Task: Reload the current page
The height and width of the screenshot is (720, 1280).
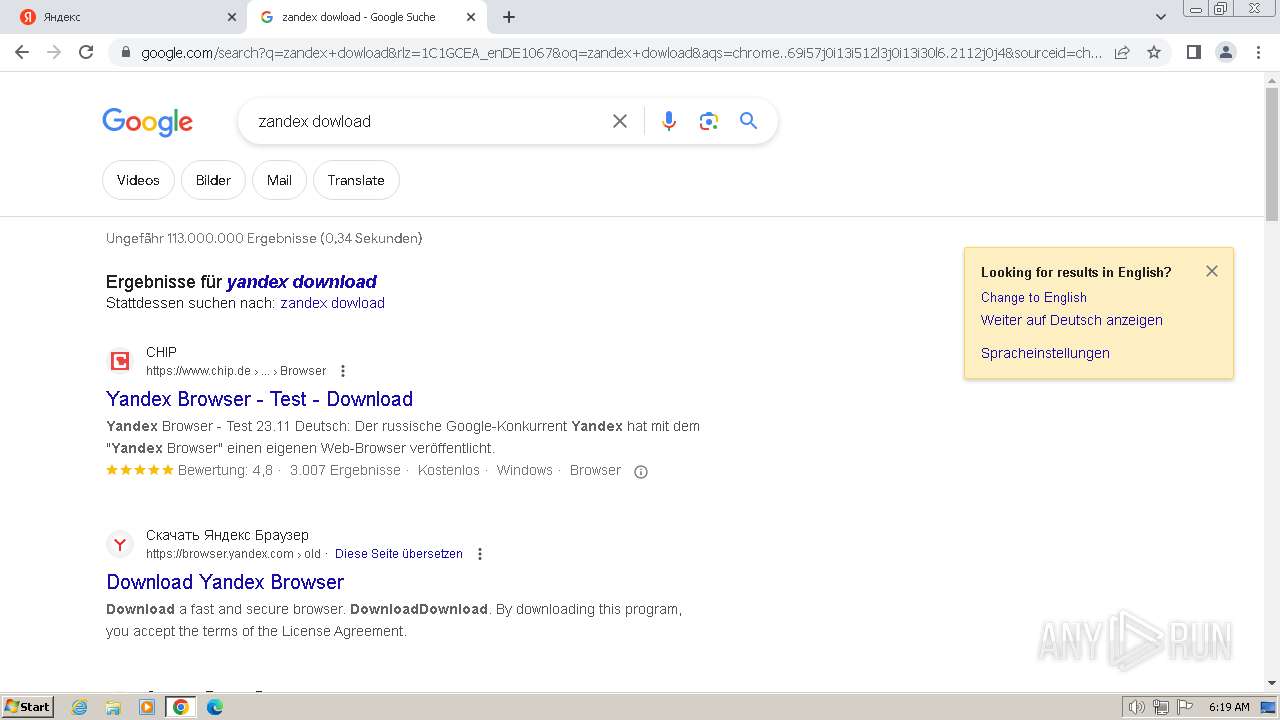Action: [x=86, y=52]
